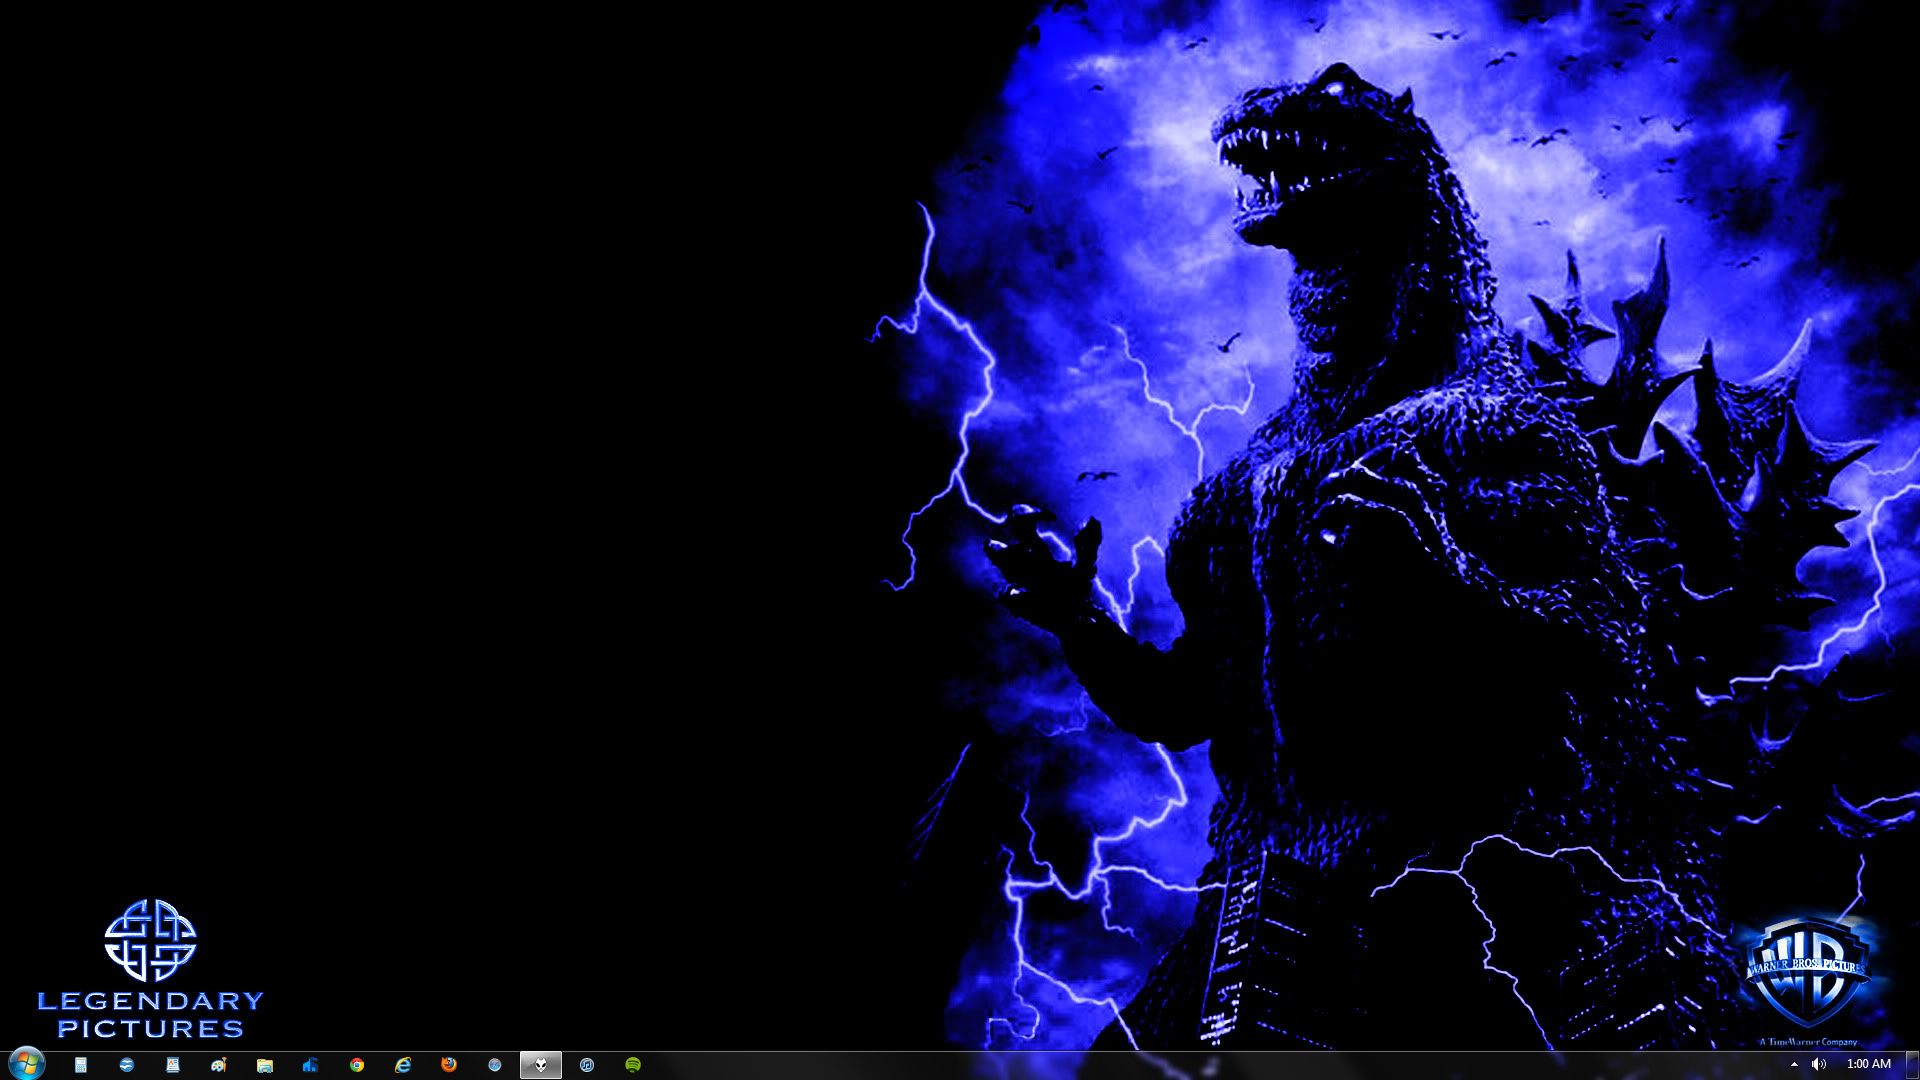1920x1080 pixels.
Task: Launch Google Chrome from the taskbar
Action: tap(357, 1065)
